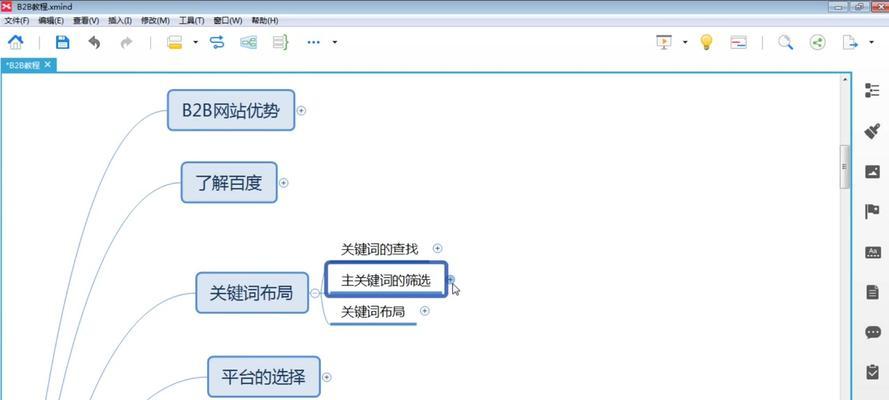Start presentation mode icon
Viewport: 889px width, 400px height.
coord(664,42)
